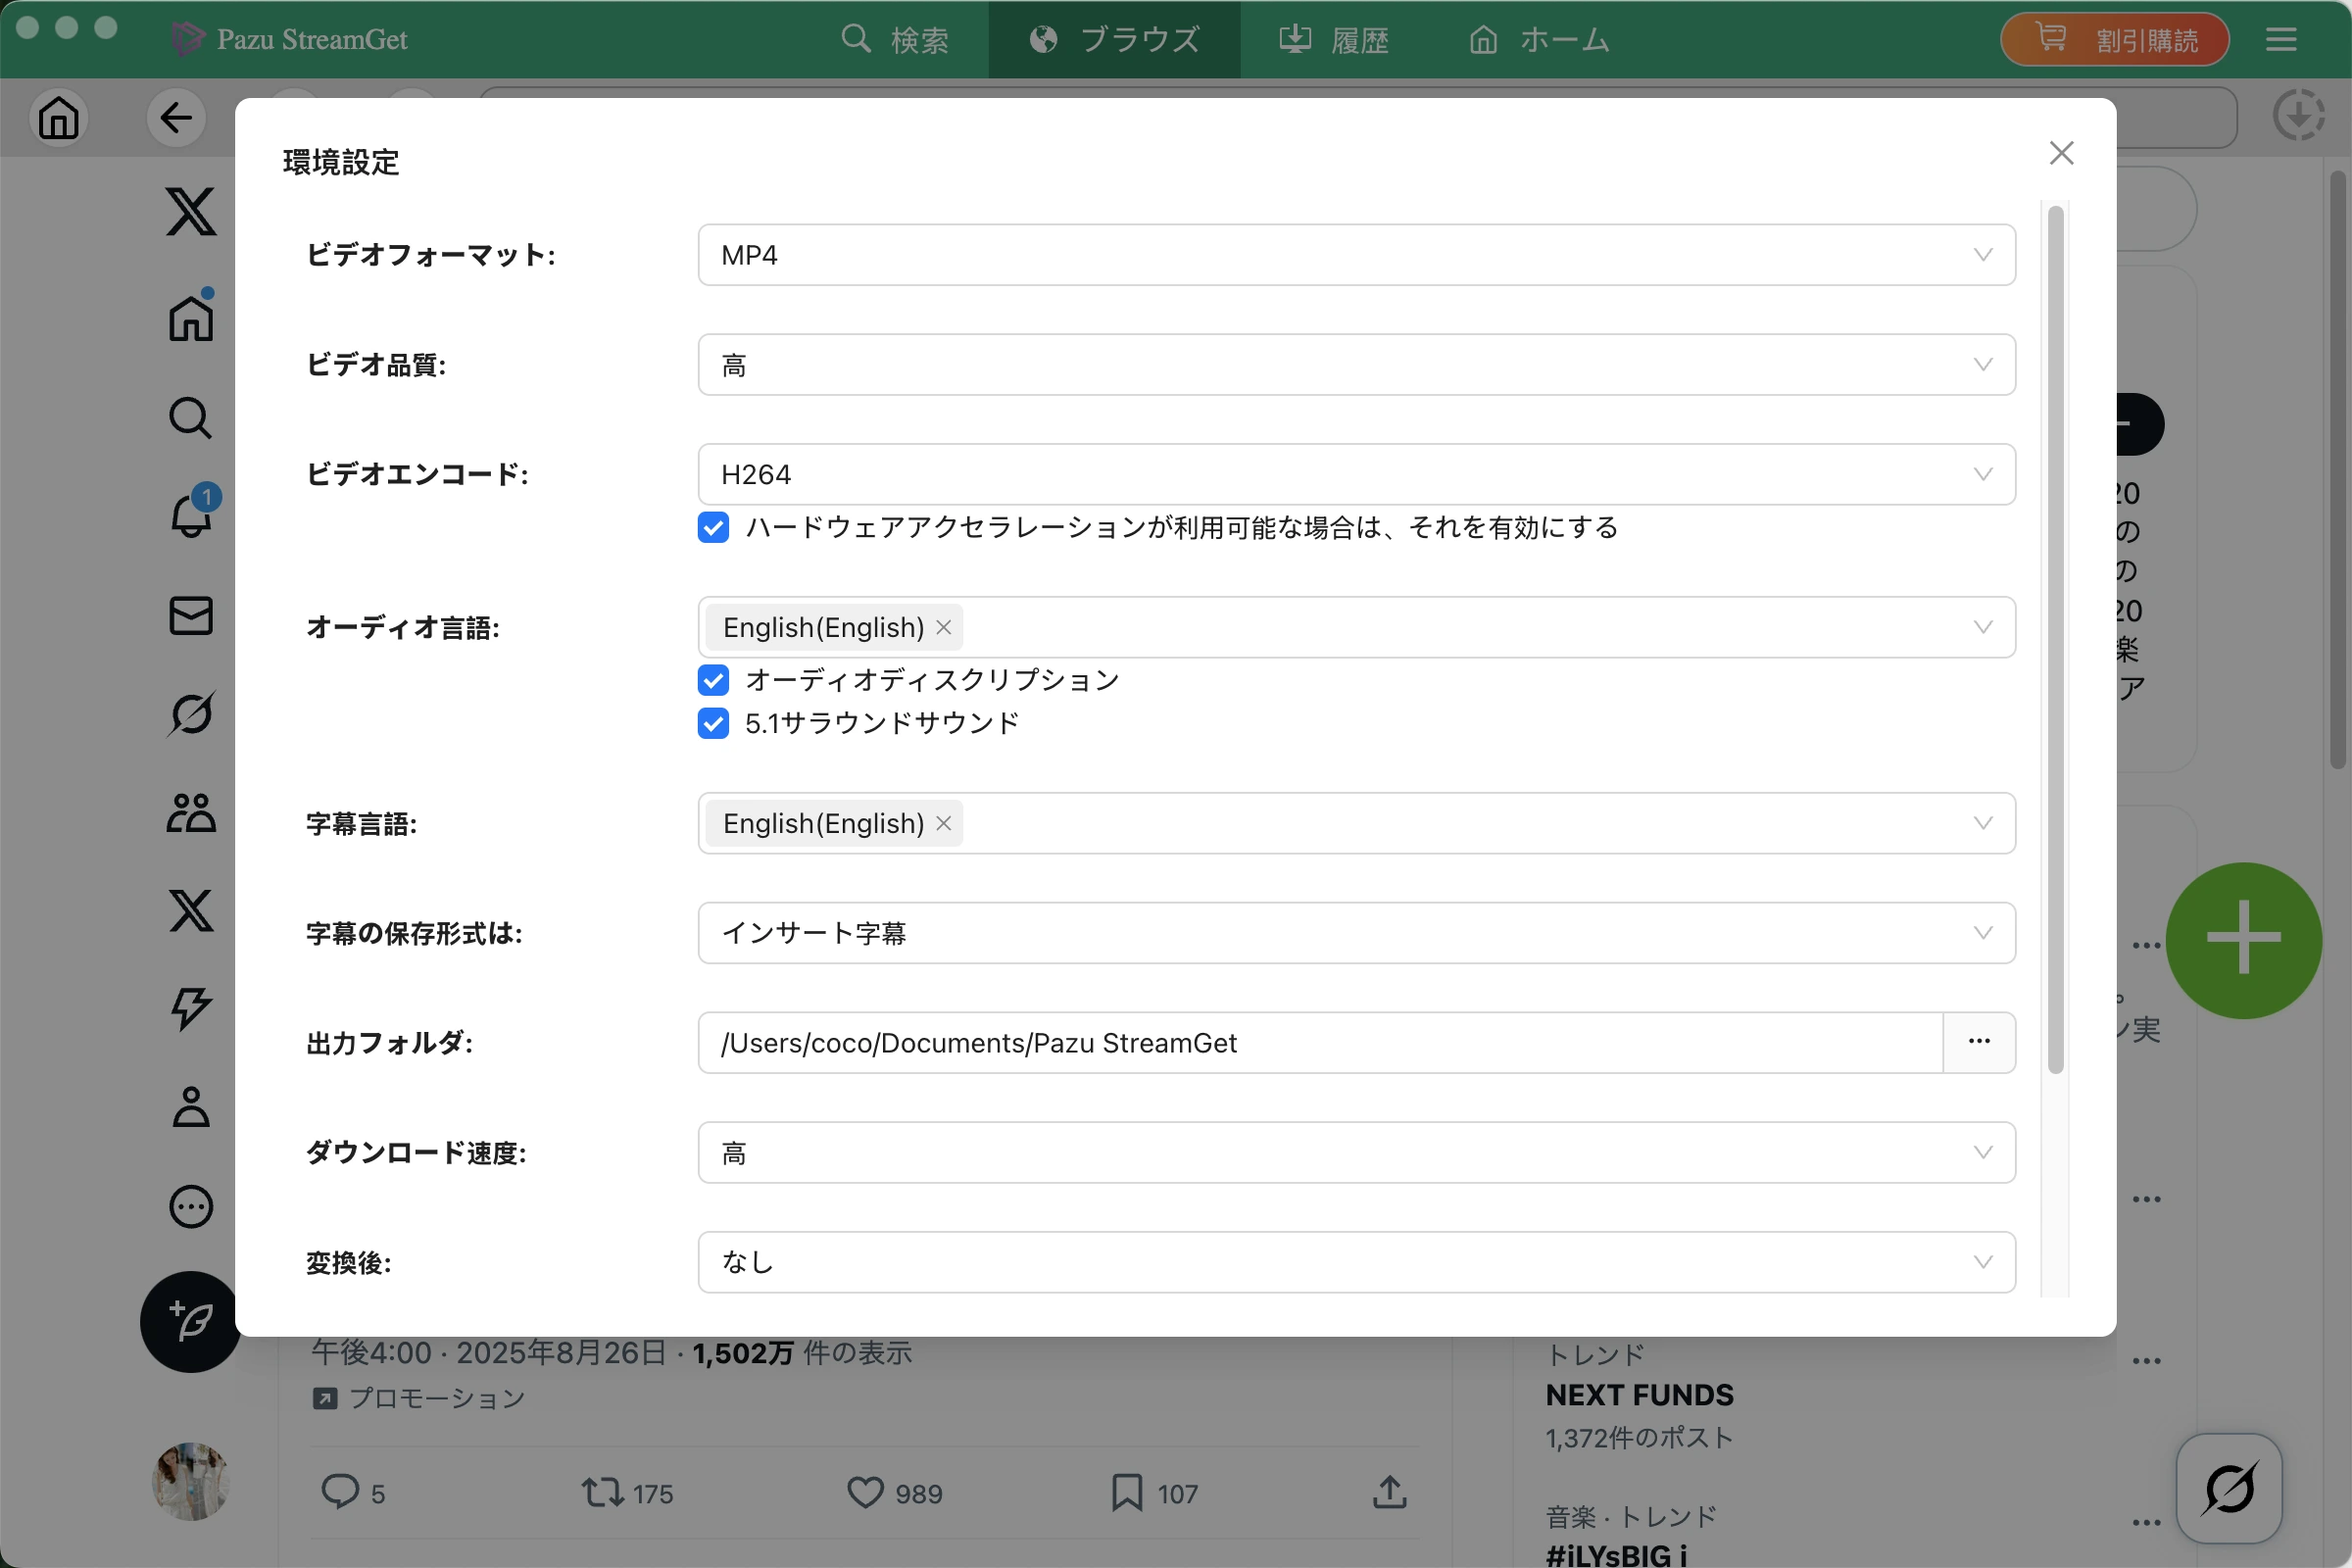Open notifications bell icon

click(190, 514)
